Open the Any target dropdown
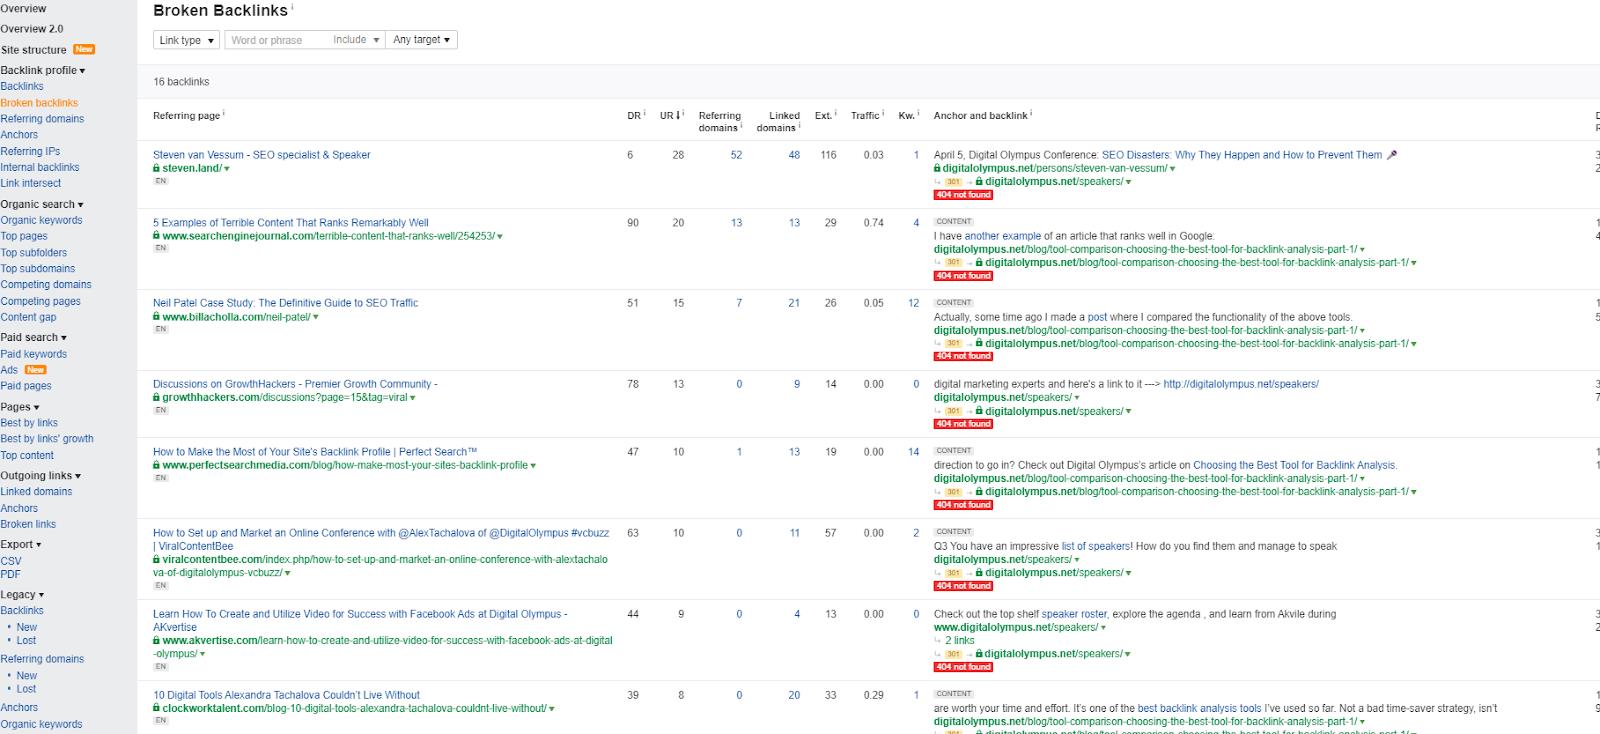The width and height of the screenshot is (1600, 734). [x=422, y=40]
